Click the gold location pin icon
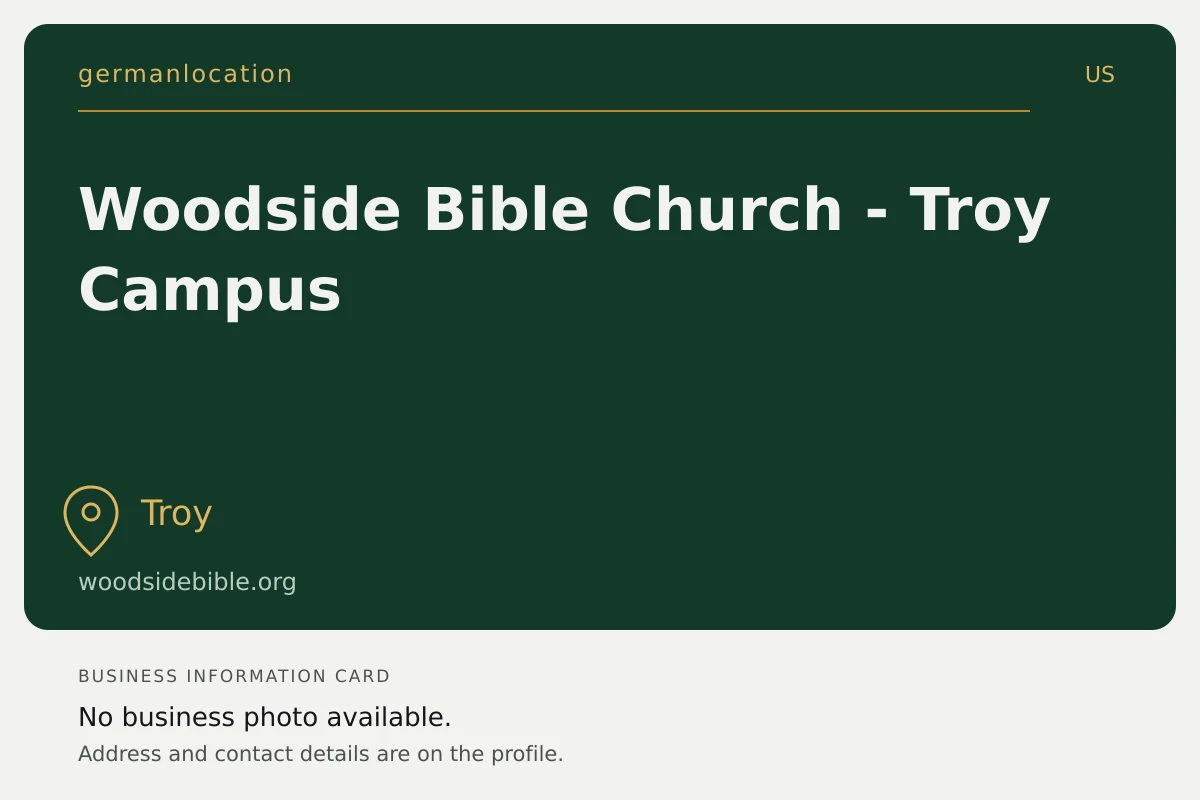Image resolution: width=1200 pixels, height=800 pixels. coord(91,520)
